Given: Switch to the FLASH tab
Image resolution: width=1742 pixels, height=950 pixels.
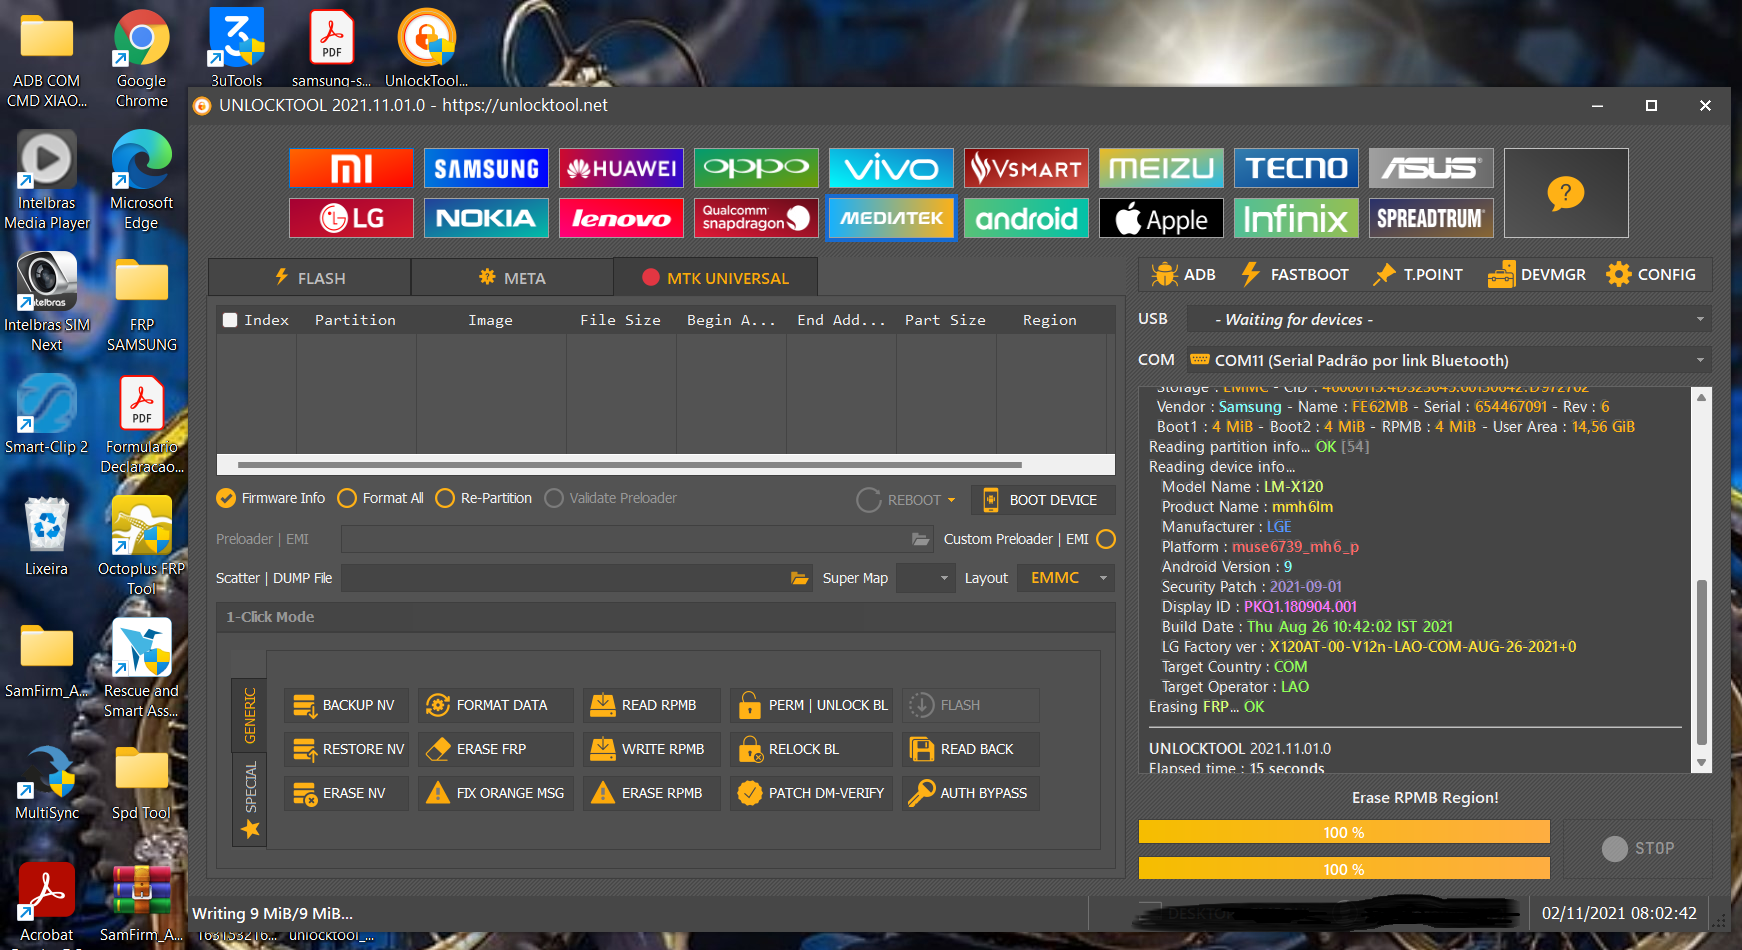Looking at the screenshot, I should pos(310,278).
